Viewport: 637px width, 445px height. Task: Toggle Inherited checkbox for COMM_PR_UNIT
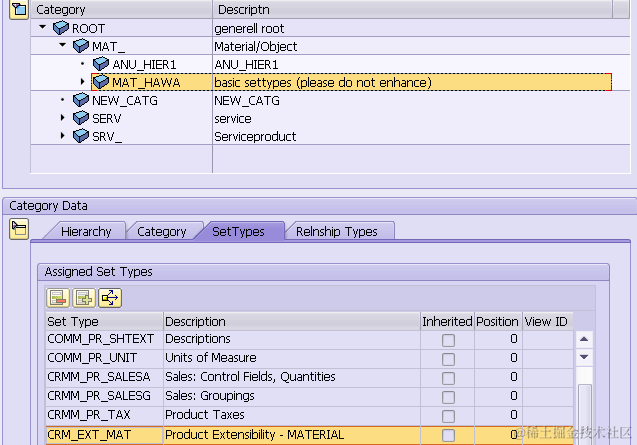pyautogui.click(x=448, y=359)
